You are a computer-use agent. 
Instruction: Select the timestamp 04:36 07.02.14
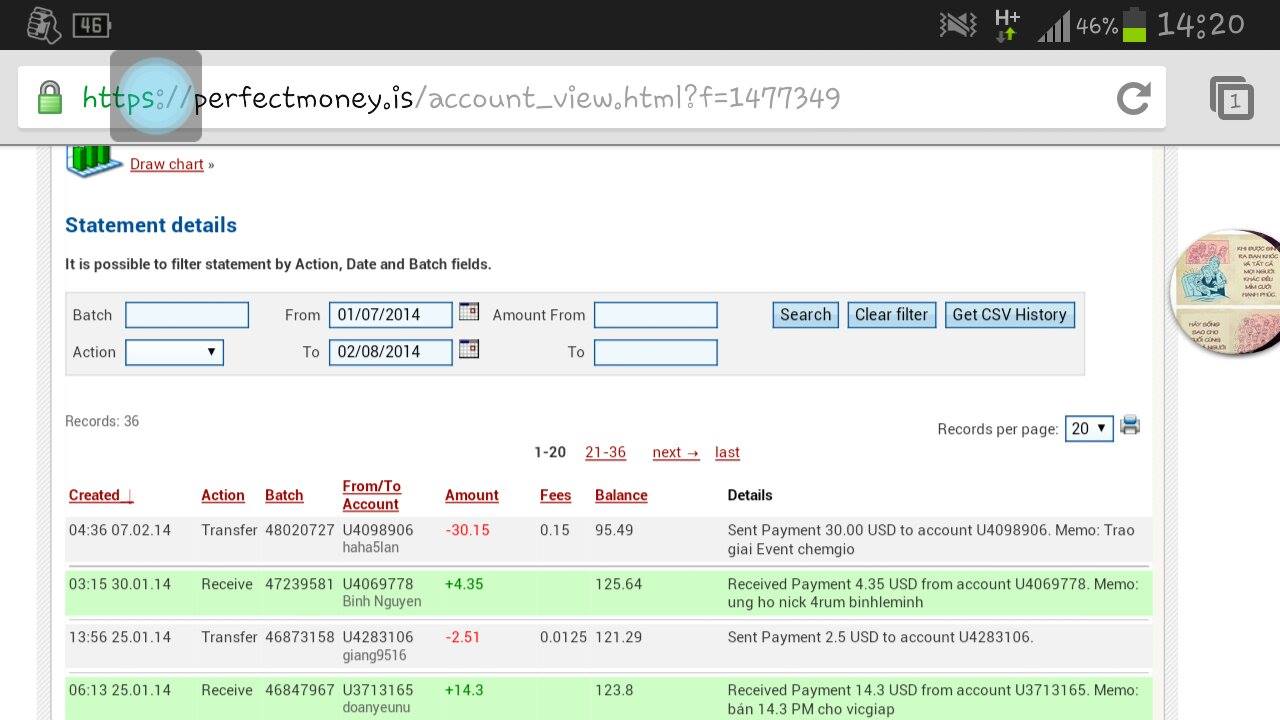click(120, 530)
